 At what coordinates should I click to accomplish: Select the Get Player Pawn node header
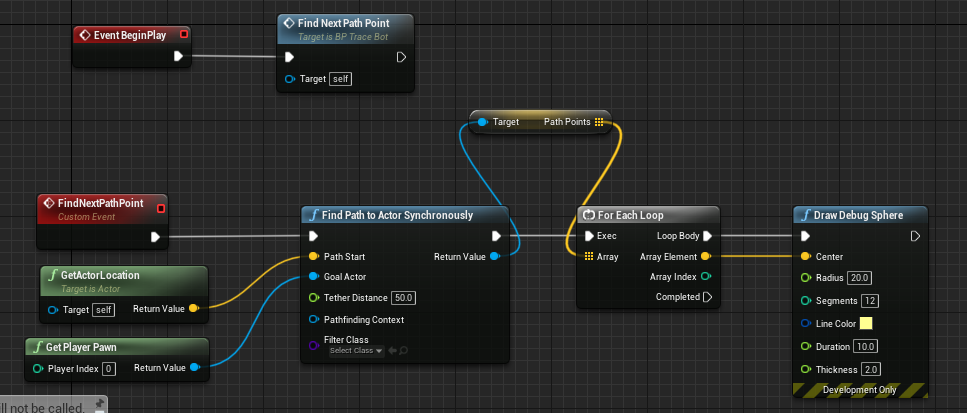pyautogui.click(x=117, y=347)
